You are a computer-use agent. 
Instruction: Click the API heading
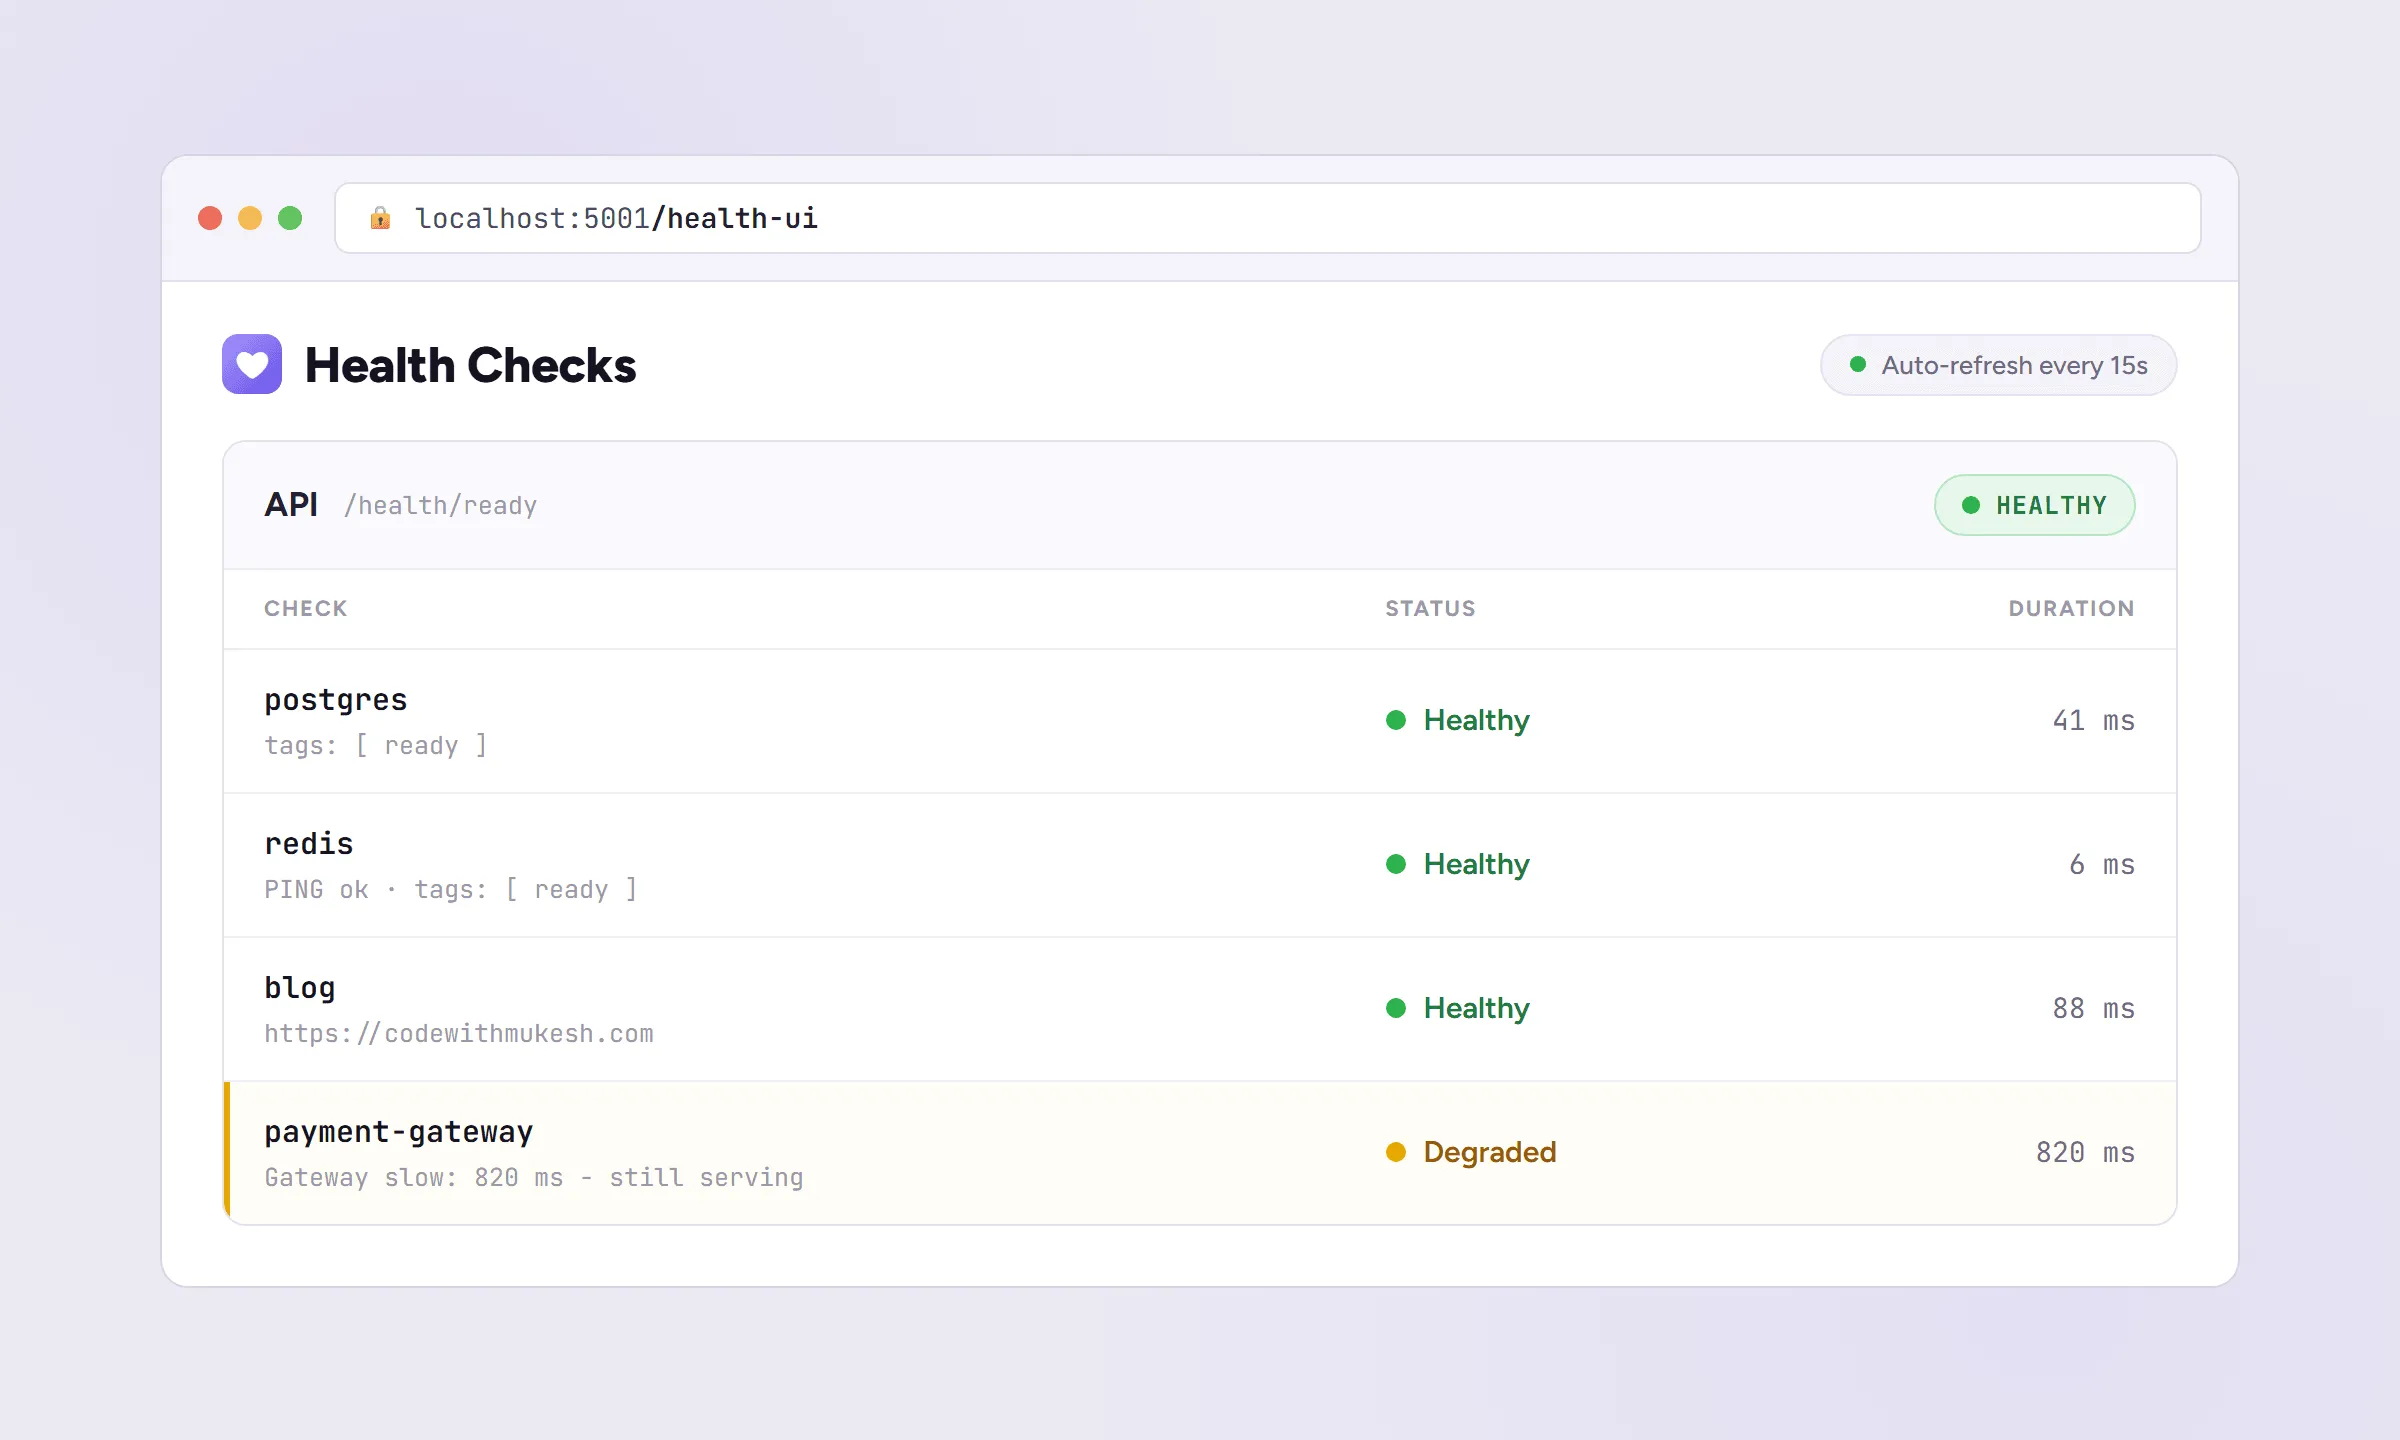(291, 504)
